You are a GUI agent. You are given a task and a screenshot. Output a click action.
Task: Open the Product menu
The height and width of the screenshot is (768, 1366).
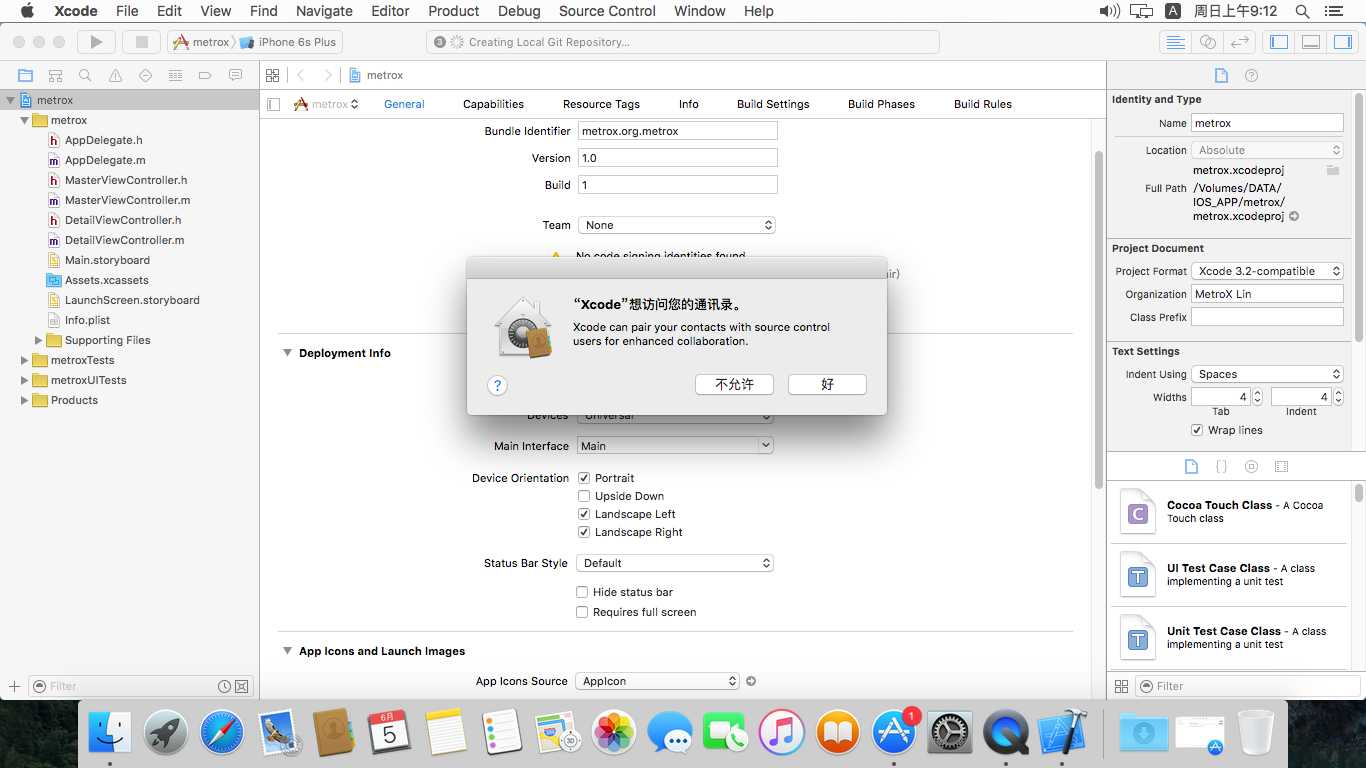pos(454,11)
